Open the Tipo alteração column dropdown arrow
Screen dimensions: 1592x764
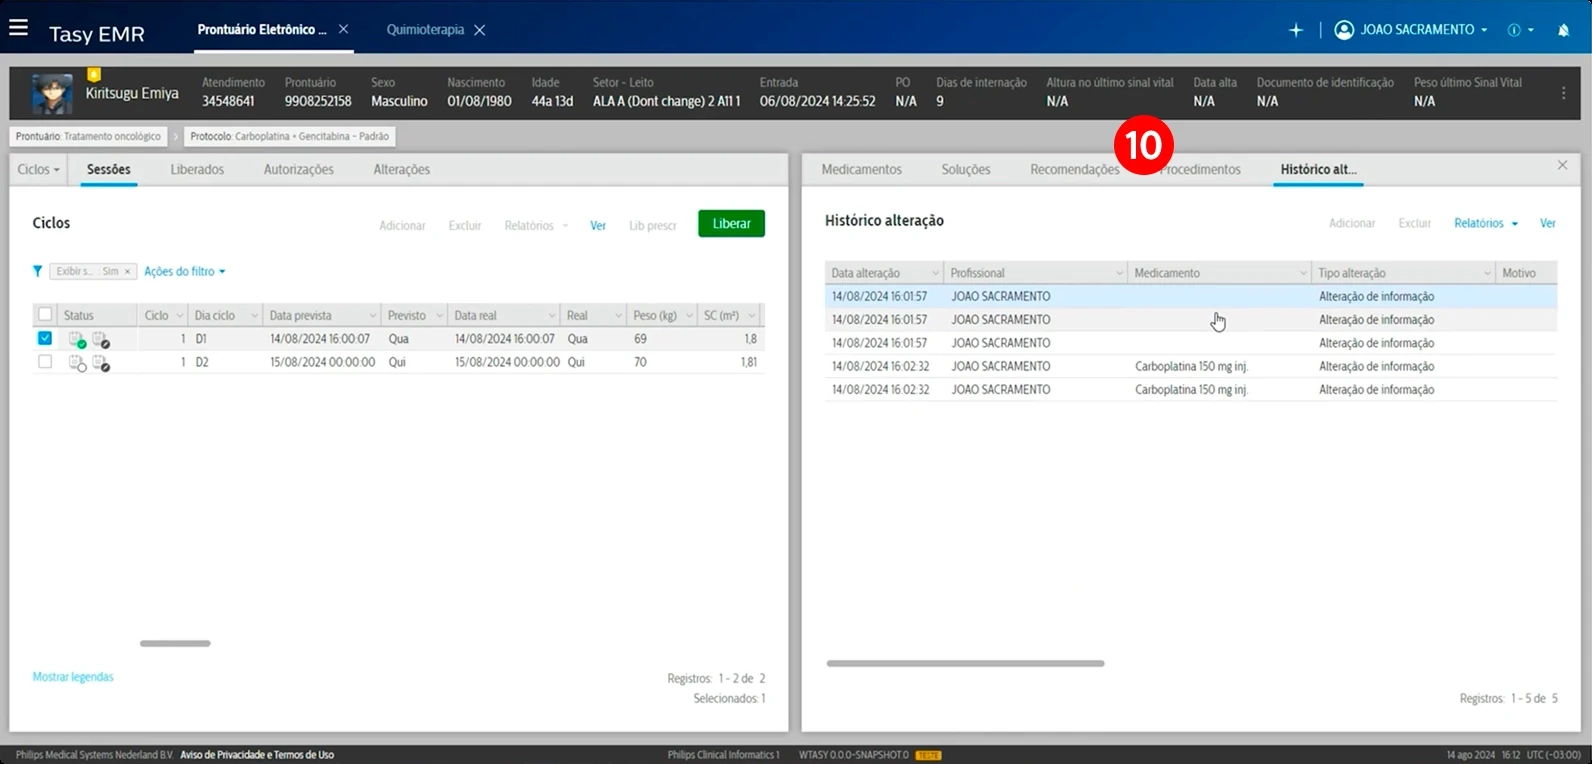[1488, 273]
